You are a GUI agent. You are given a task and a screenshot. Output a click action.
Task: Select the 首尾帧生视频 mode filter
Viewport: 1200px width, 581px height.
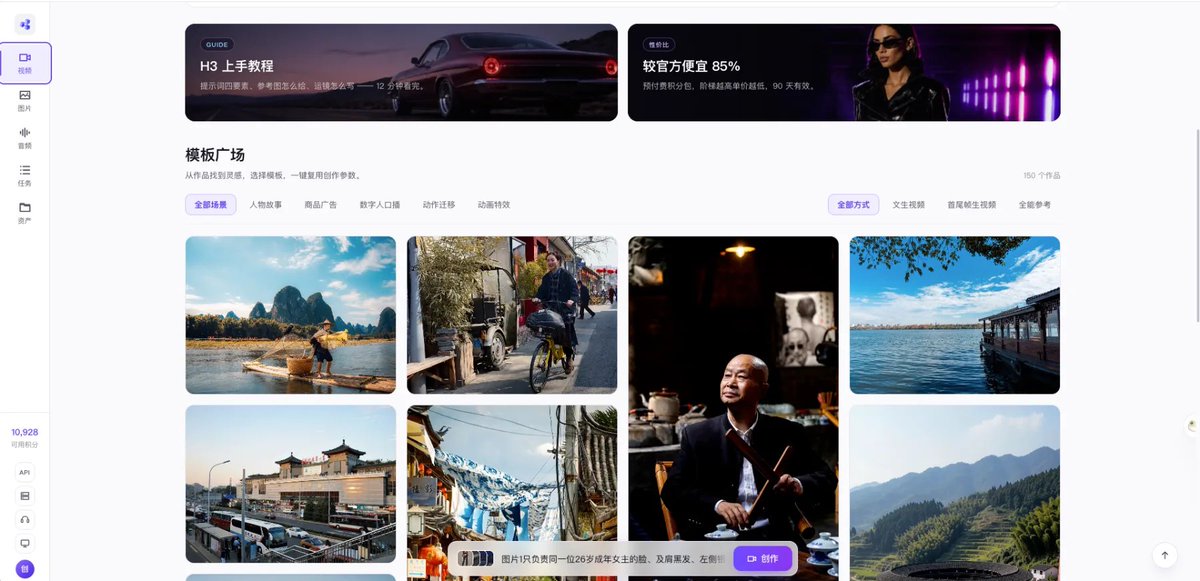pyautogui.click(x=972, y=205)
